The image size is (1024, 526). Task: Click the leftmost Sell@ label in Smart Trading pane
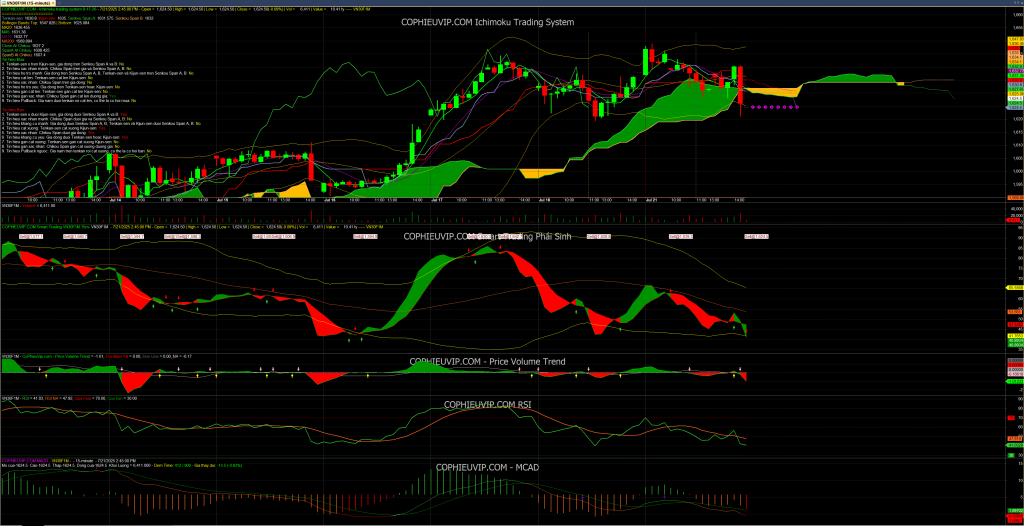tap(31, 237)
